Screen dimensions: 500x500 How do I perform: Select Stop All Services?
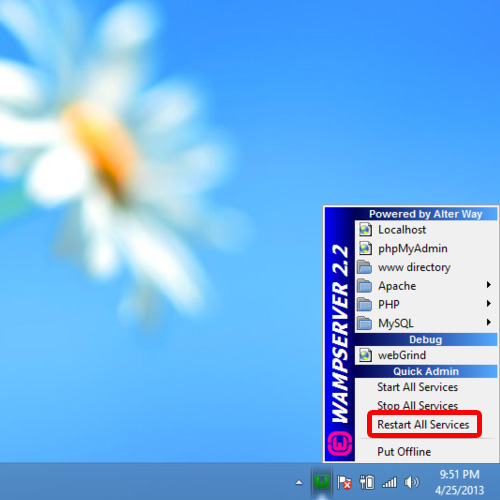pyautogui.click(x=417, y=406)
